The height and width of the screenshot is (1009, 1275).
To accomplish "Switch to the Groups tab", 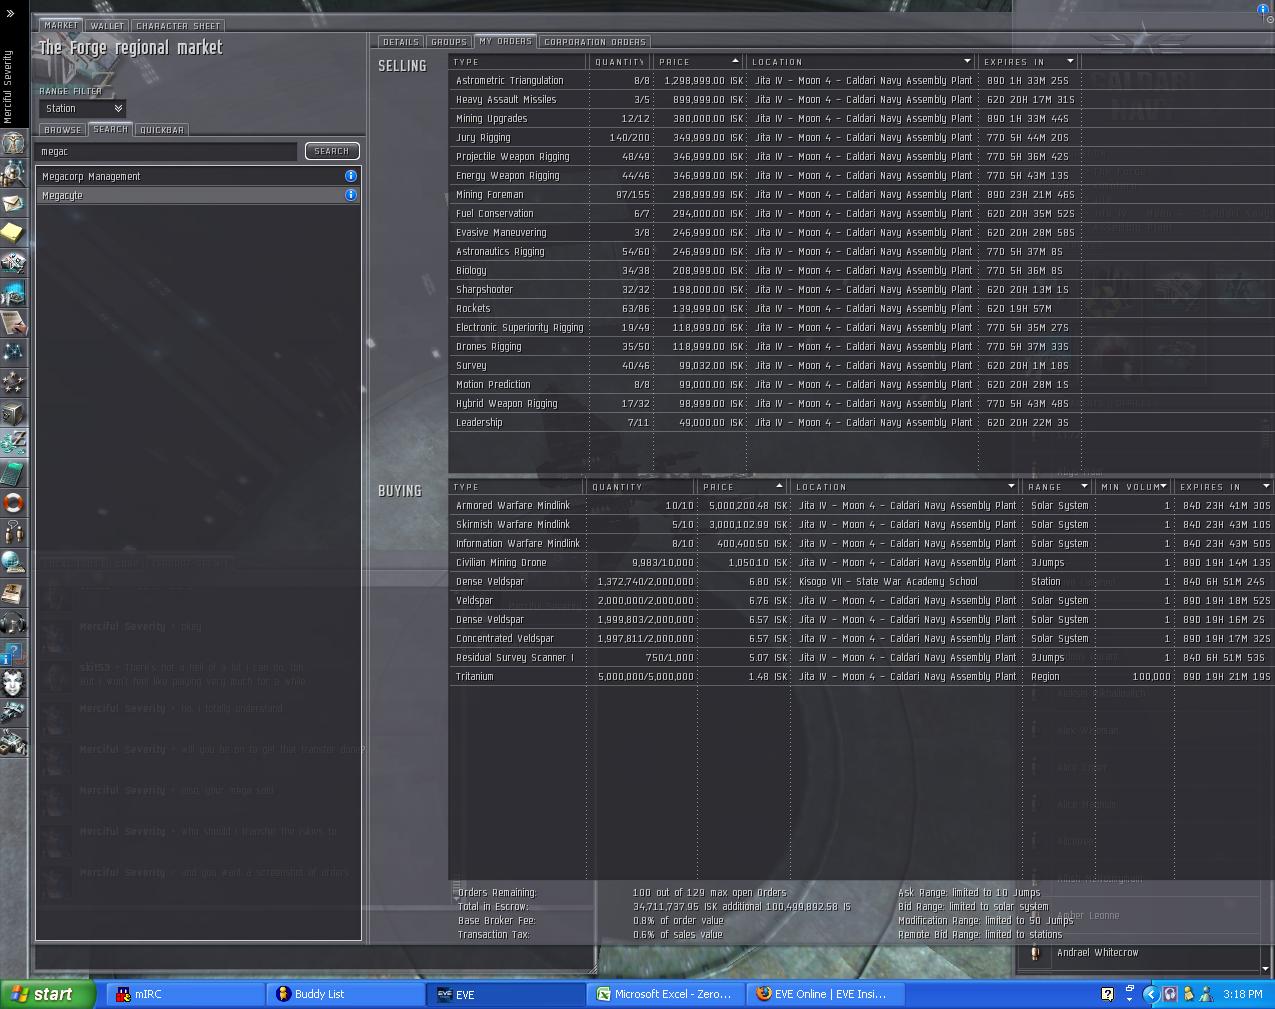I will click(x=448, y=42).
